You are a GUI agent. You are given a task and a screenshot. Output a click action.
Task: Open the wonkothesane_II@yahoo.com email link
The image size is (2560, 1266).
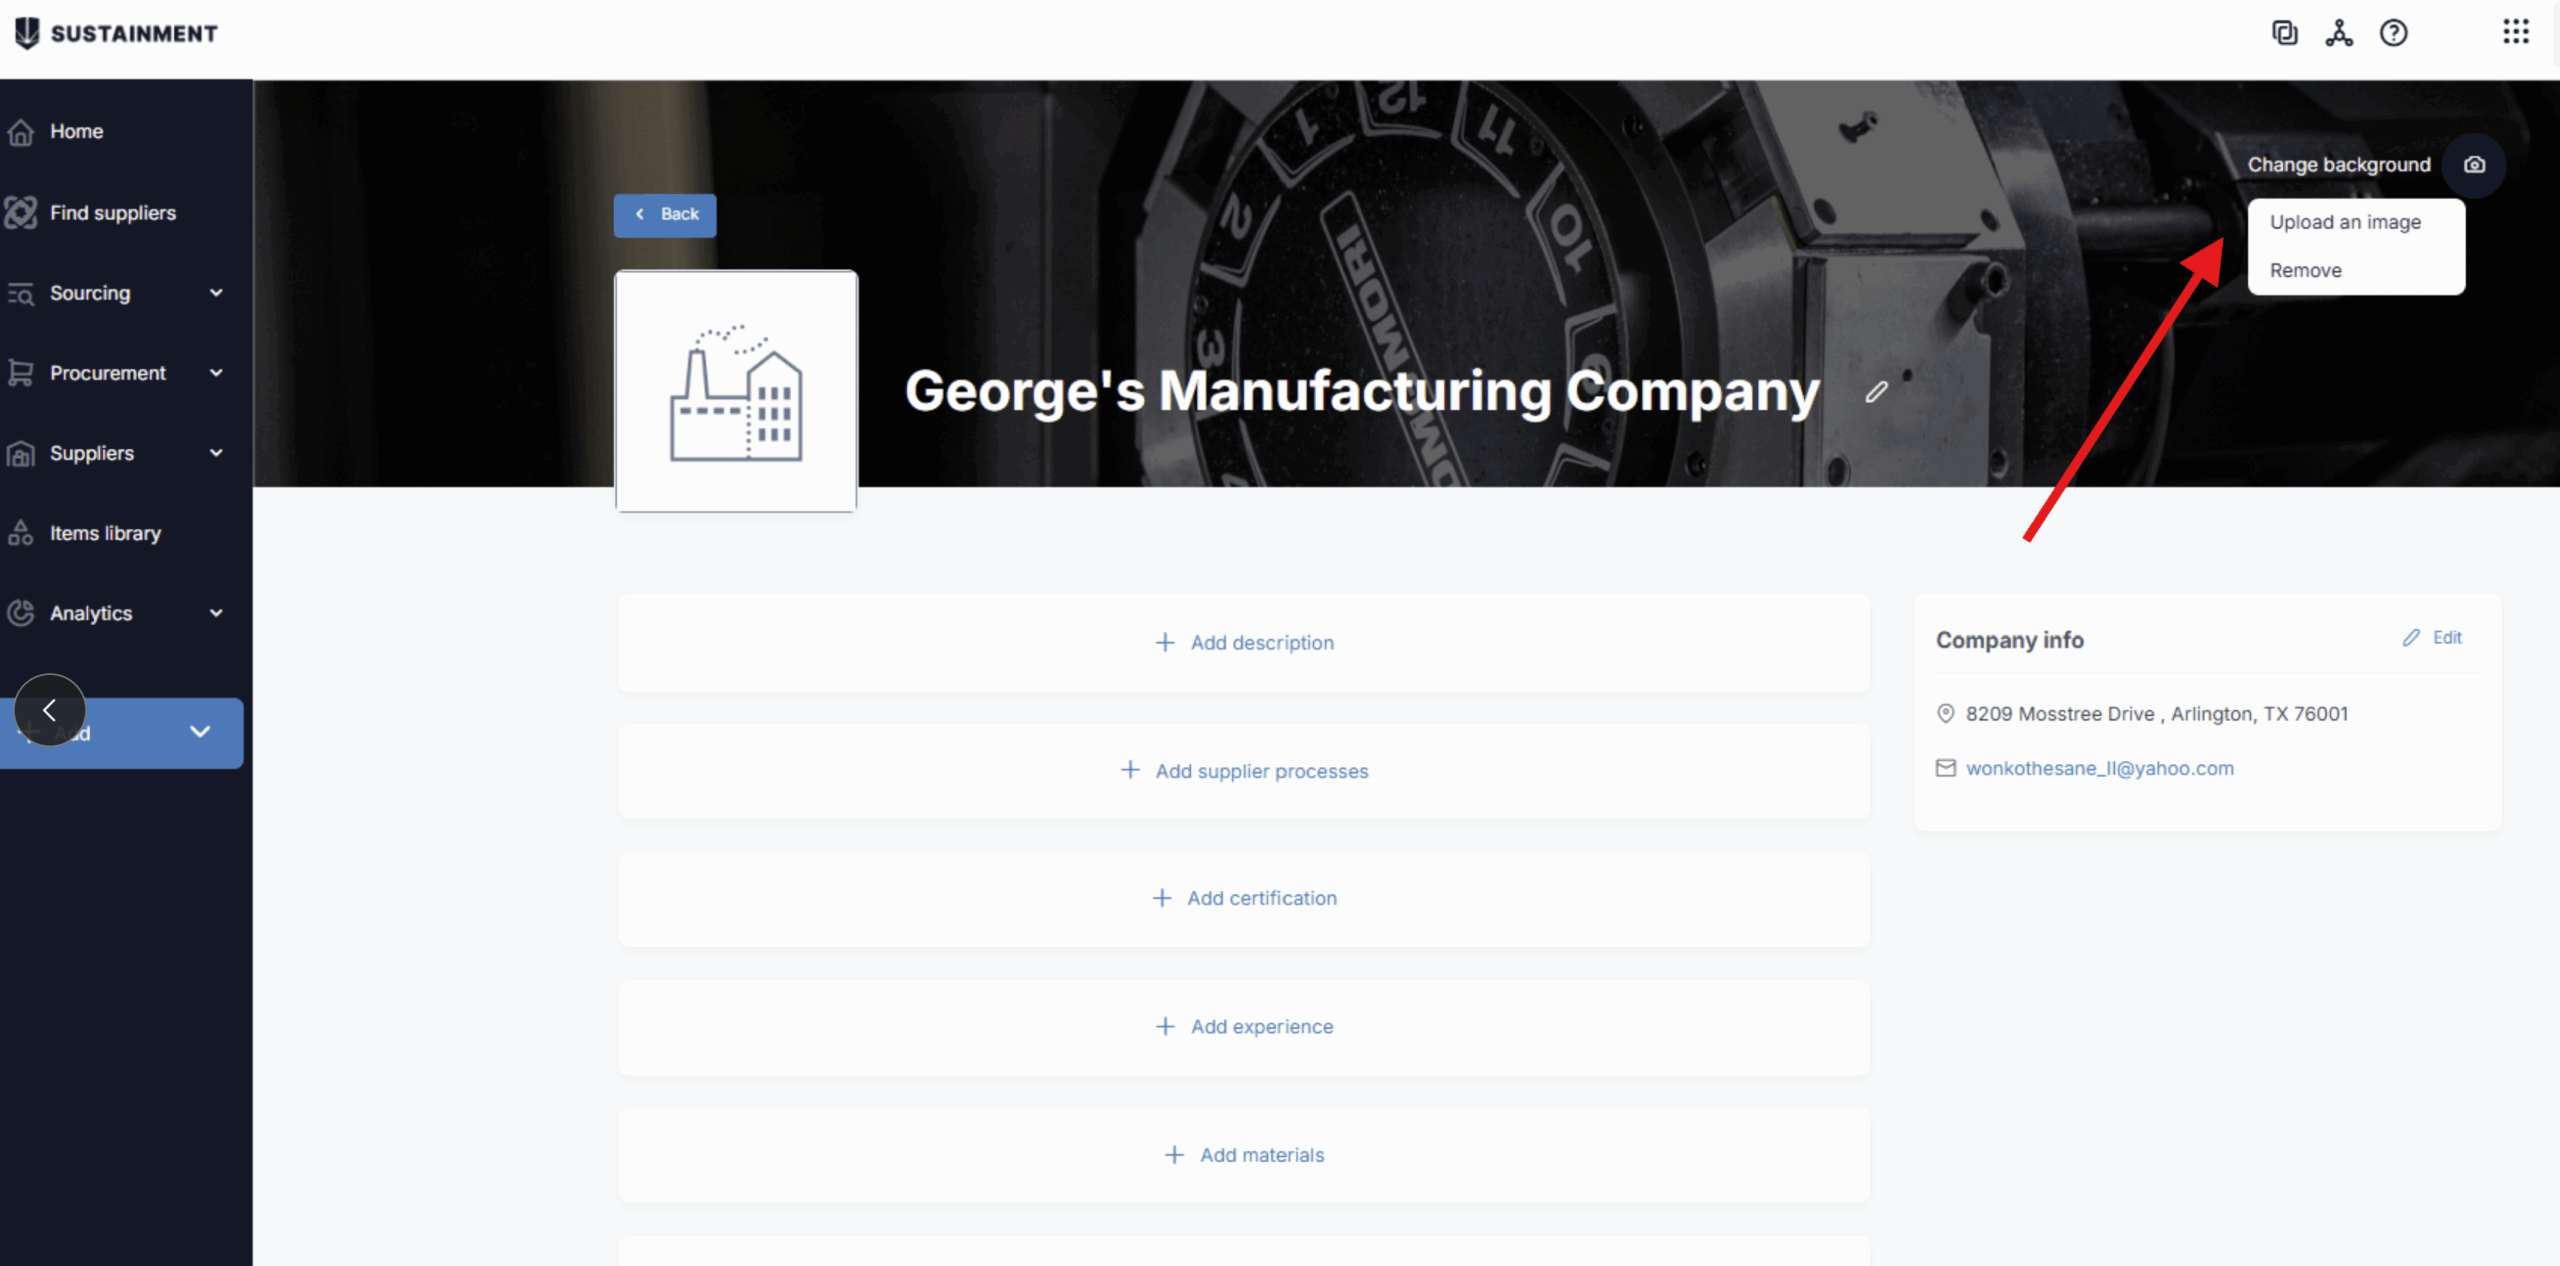click(2099, 768)
